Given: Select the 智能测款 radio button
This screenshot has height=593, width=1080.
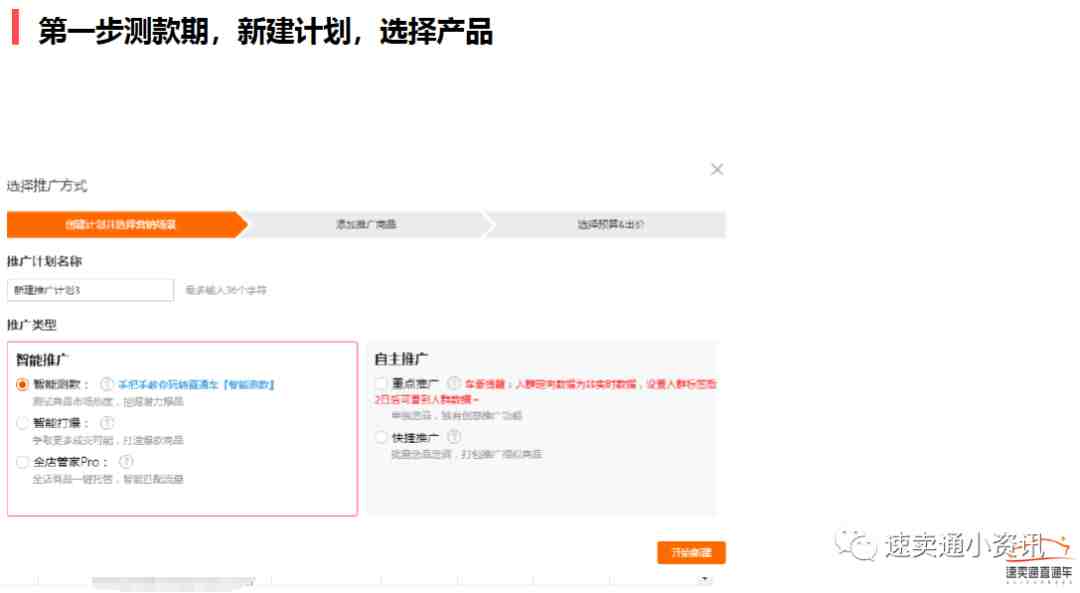Looking at the screenshot, I should pos(23,384).
